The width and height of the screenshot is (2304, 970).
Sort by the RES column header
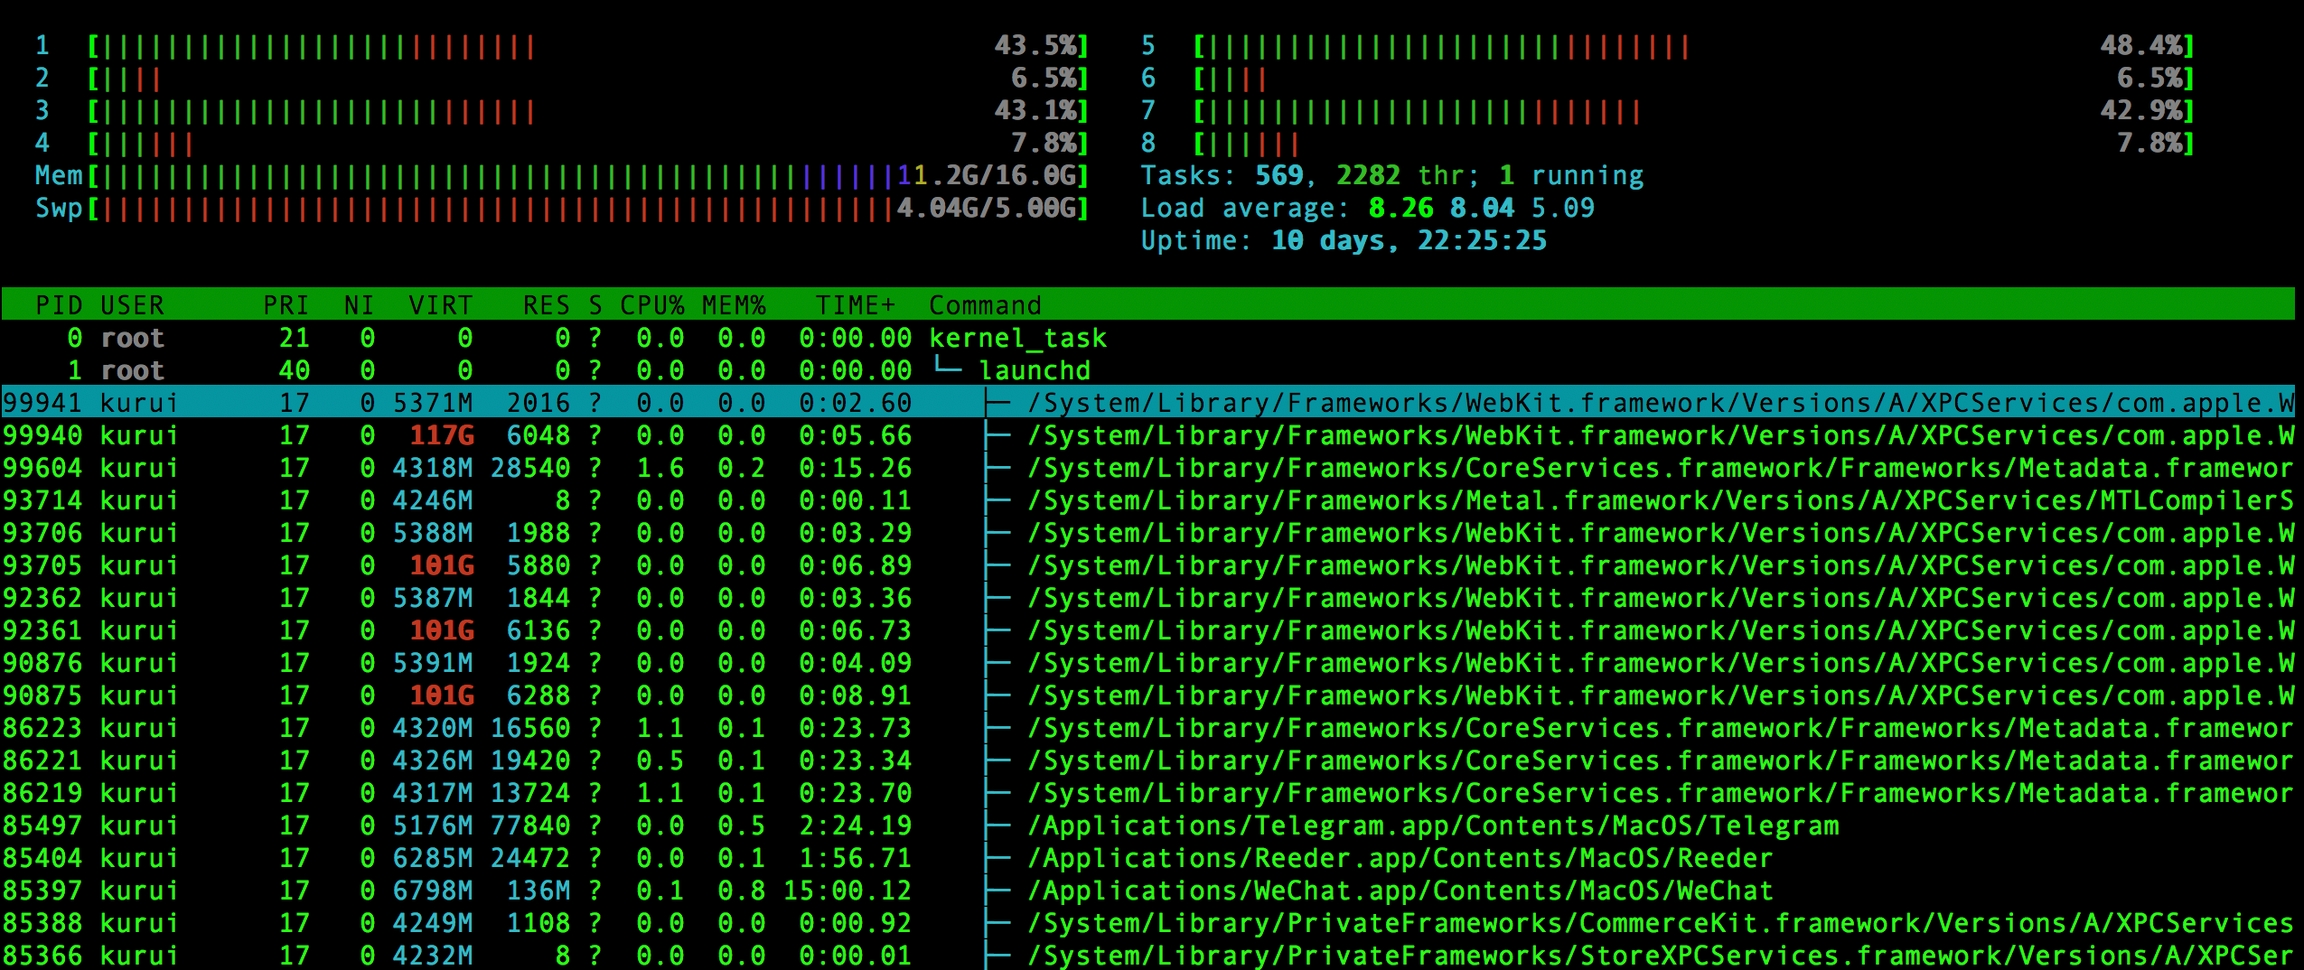546,305
